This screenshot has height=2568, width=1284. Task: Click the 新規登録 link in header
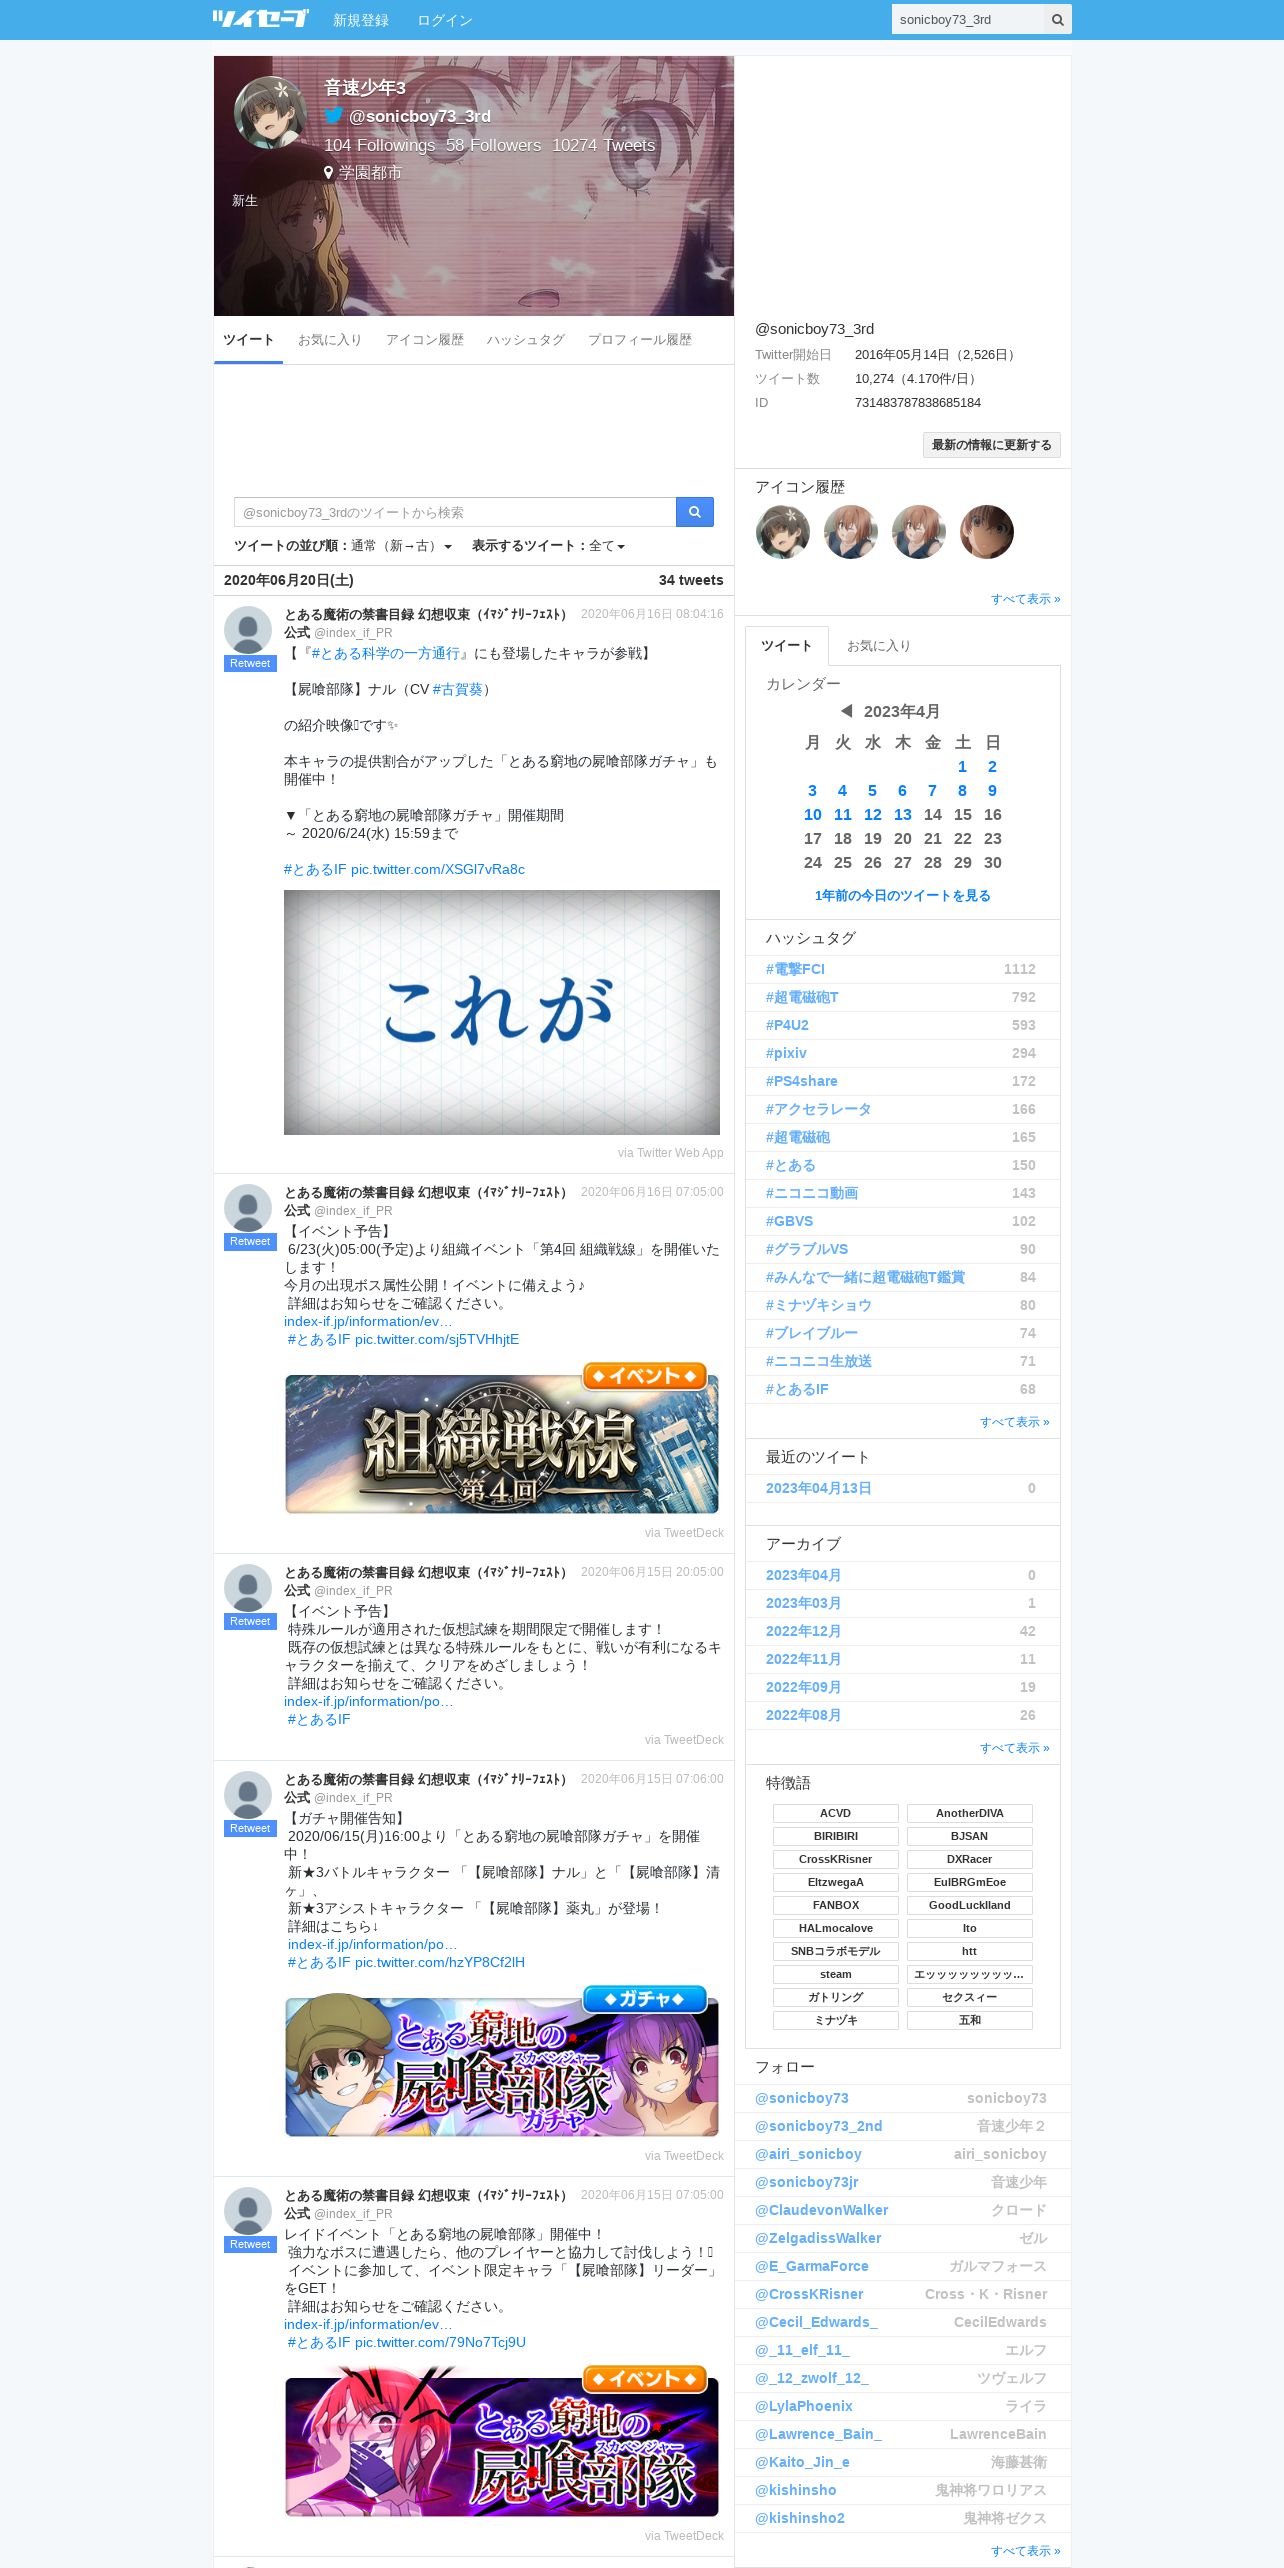361,20
